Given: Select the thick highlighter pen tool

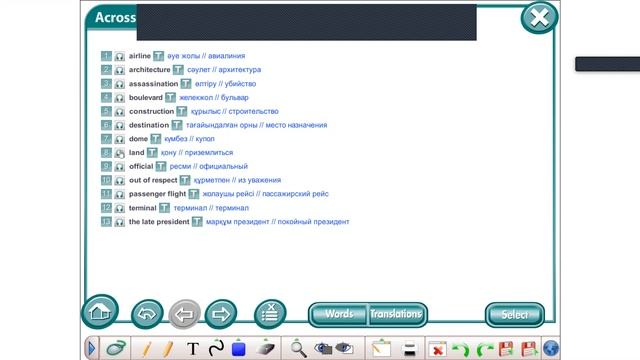Looking at the screenshot, I should (x=168, y=349).
